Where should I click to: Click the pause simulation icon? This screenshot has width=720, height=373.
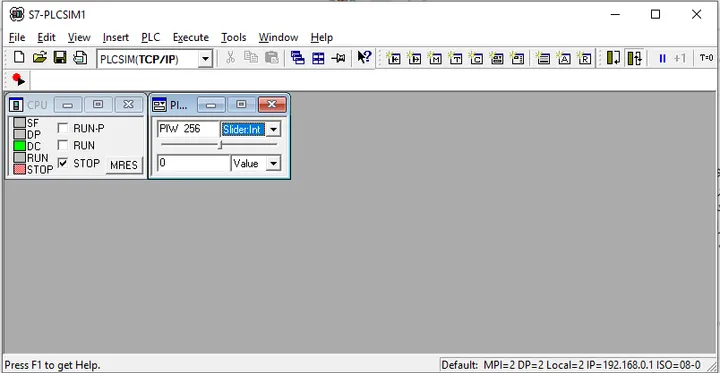[x=662, y=58]
